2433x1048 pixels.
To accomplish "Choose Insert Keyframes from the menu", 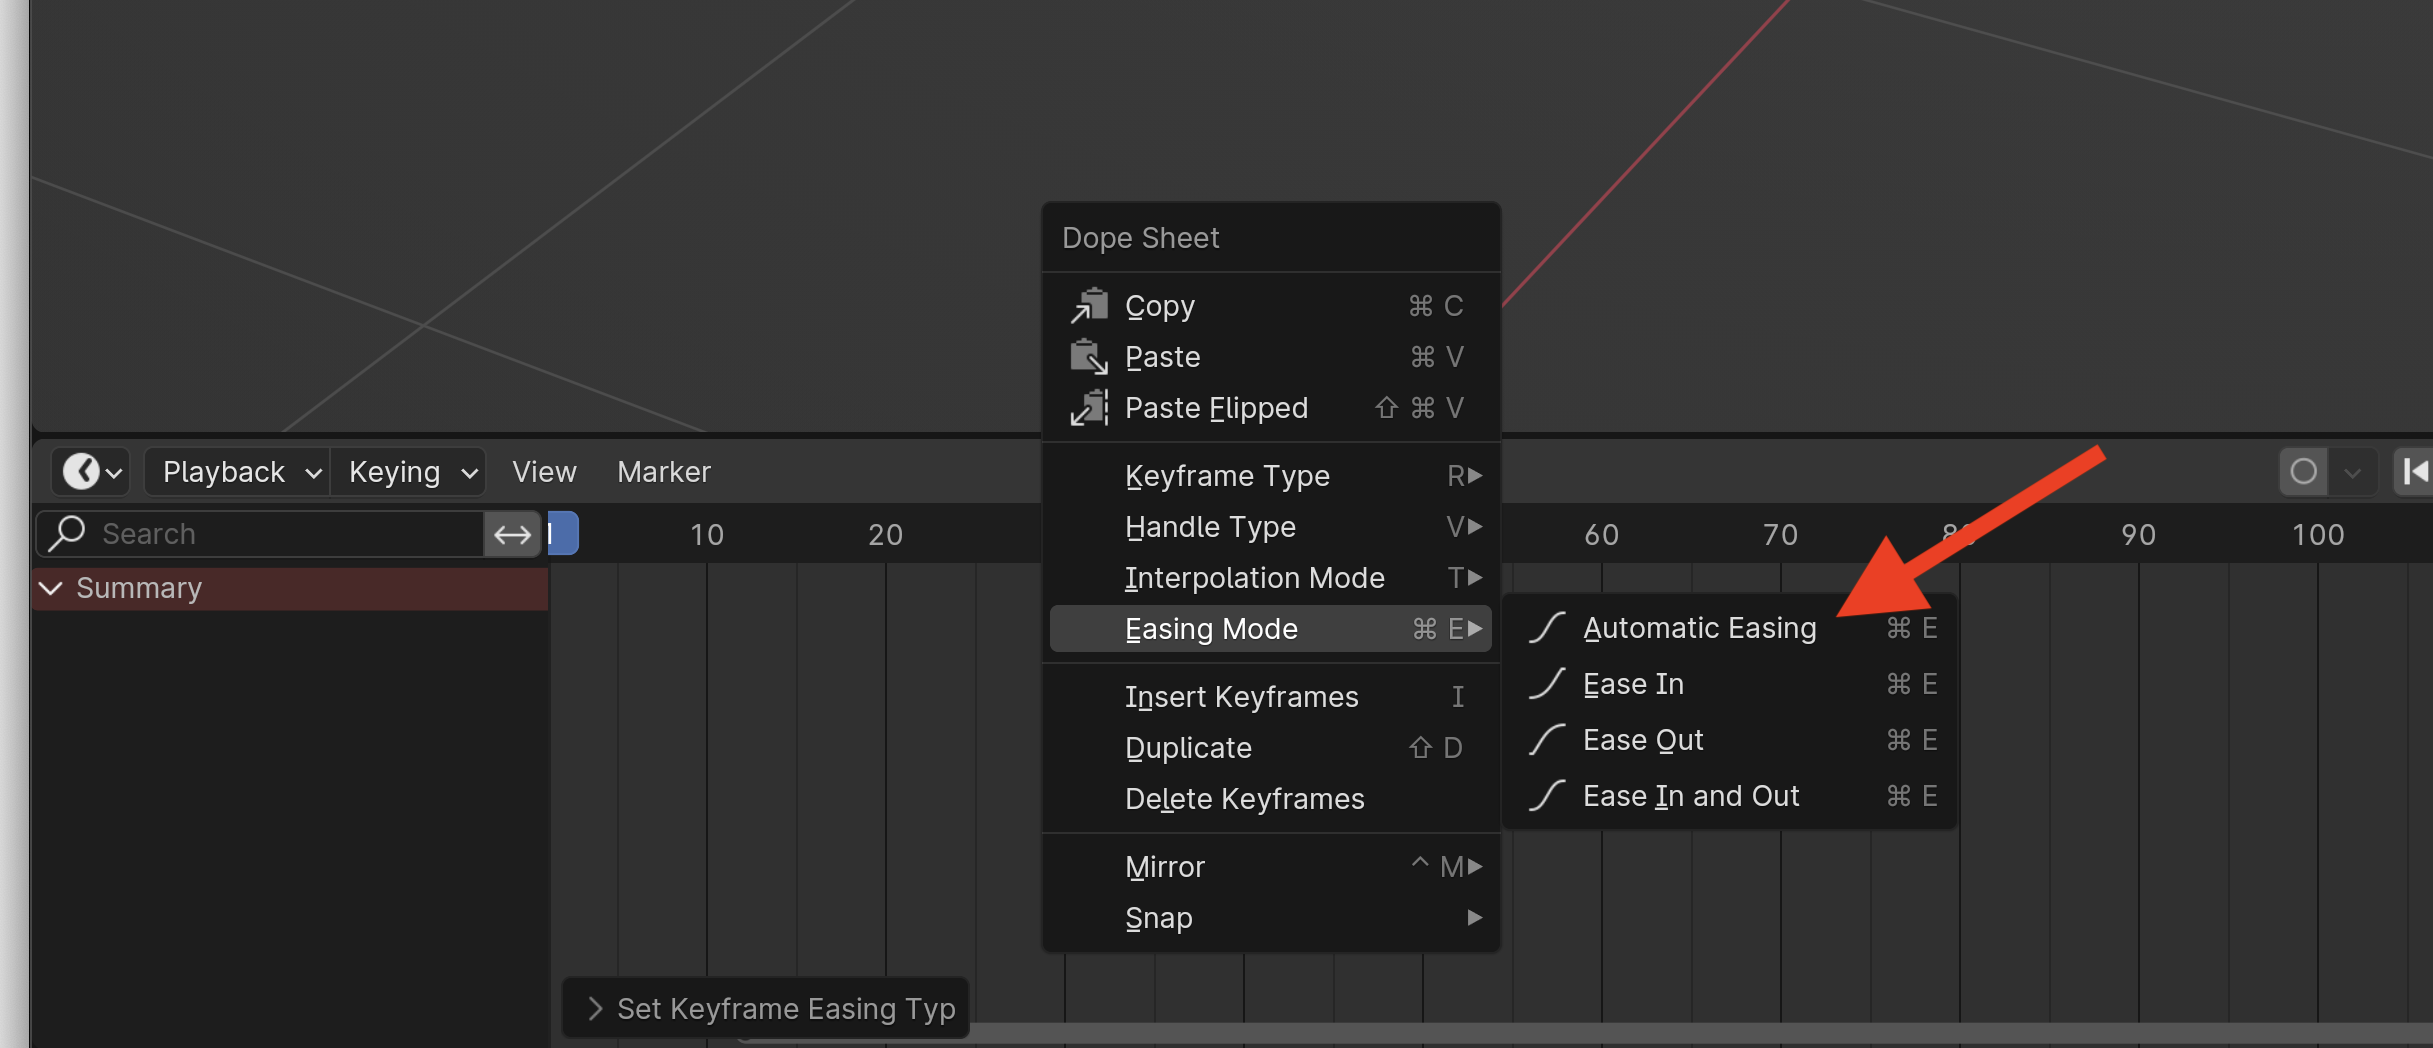I will pos(1270,697).
